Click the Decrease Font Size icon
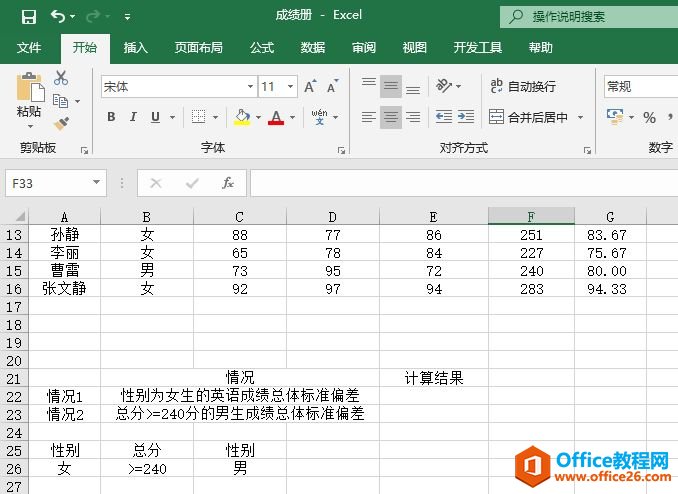The width and height of the screenshot is (678, 494). (333, 87)
